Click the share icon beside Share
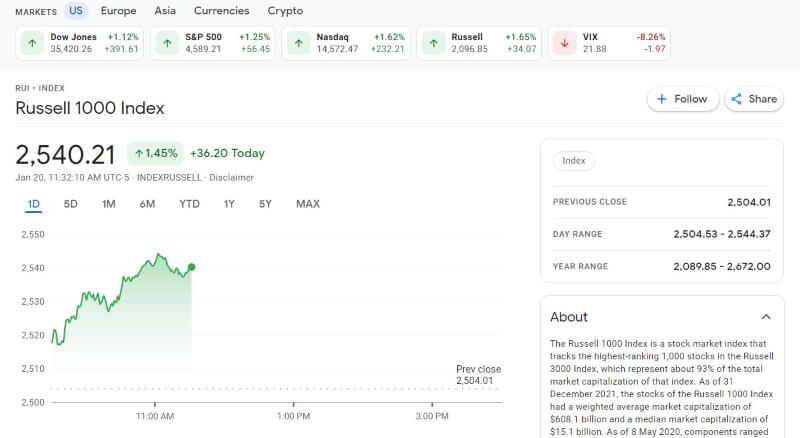The height and width of the screenshot is (438, 800). click(736, 99)
